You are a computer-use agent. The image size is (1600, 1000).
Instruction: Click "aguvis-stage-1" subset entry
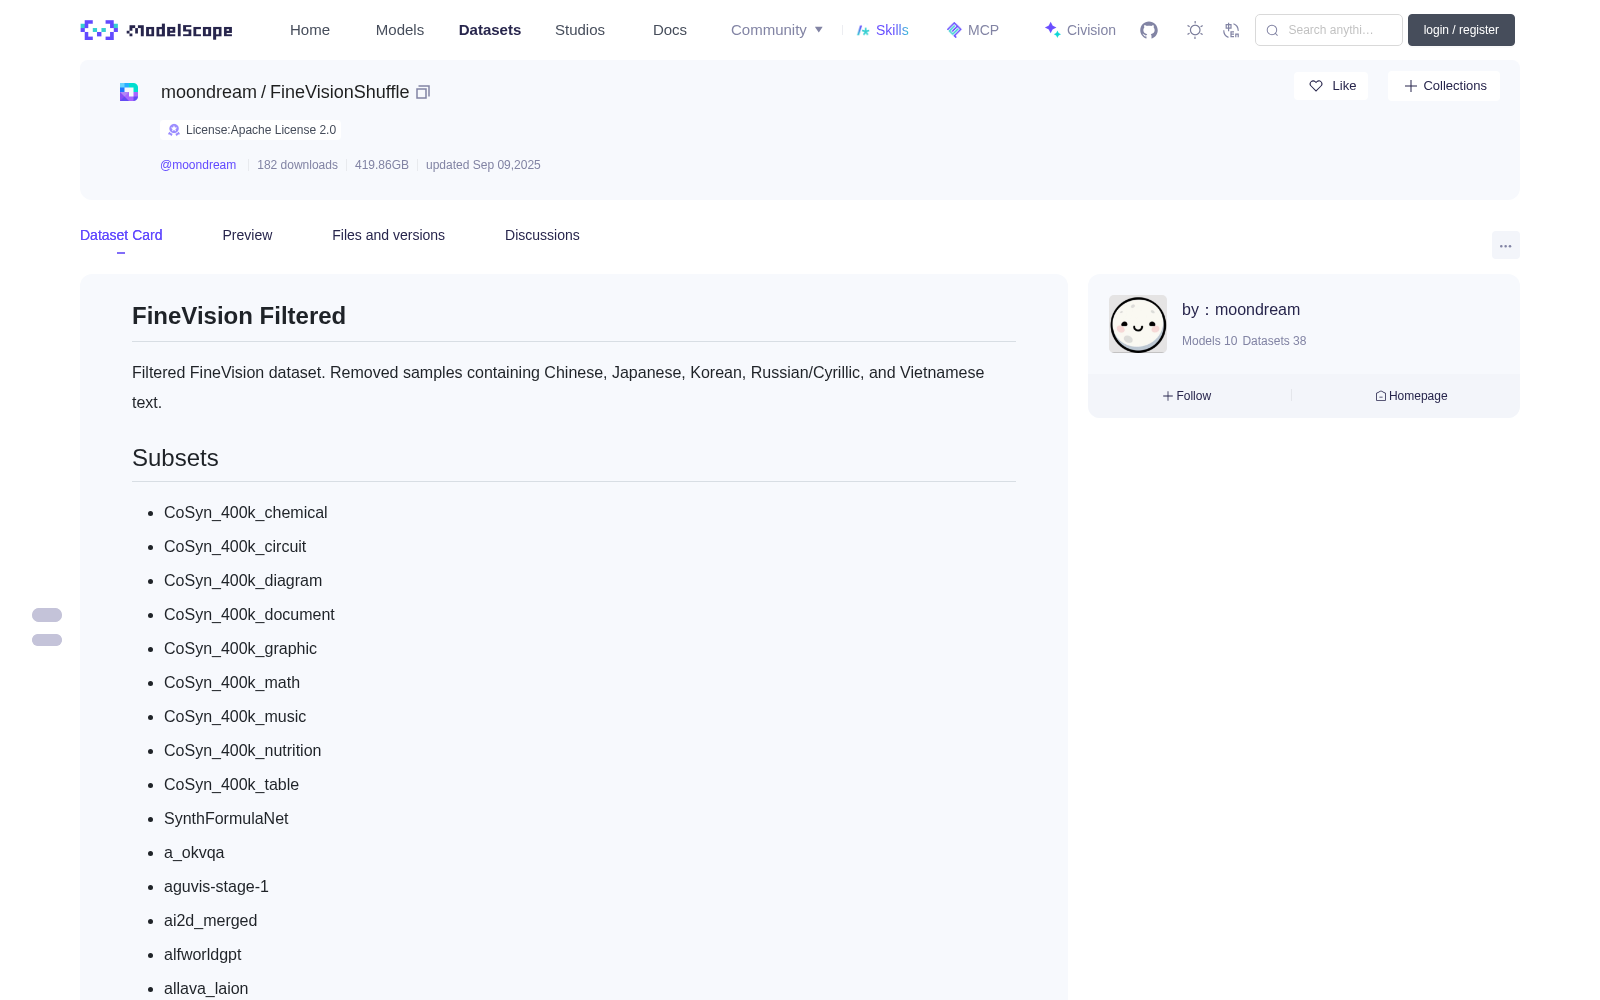coord(216,887)
